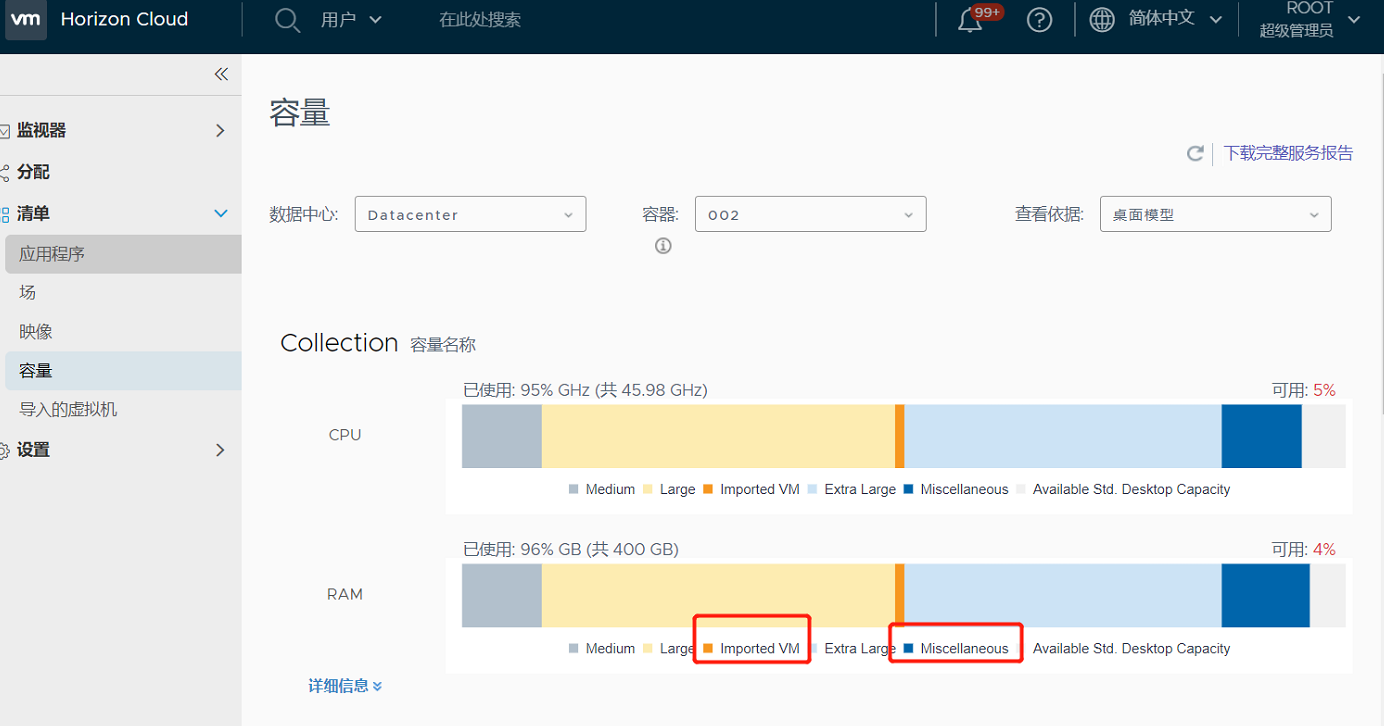
Task: Select 场 in the sidebar
Action: tap(121, 292)
